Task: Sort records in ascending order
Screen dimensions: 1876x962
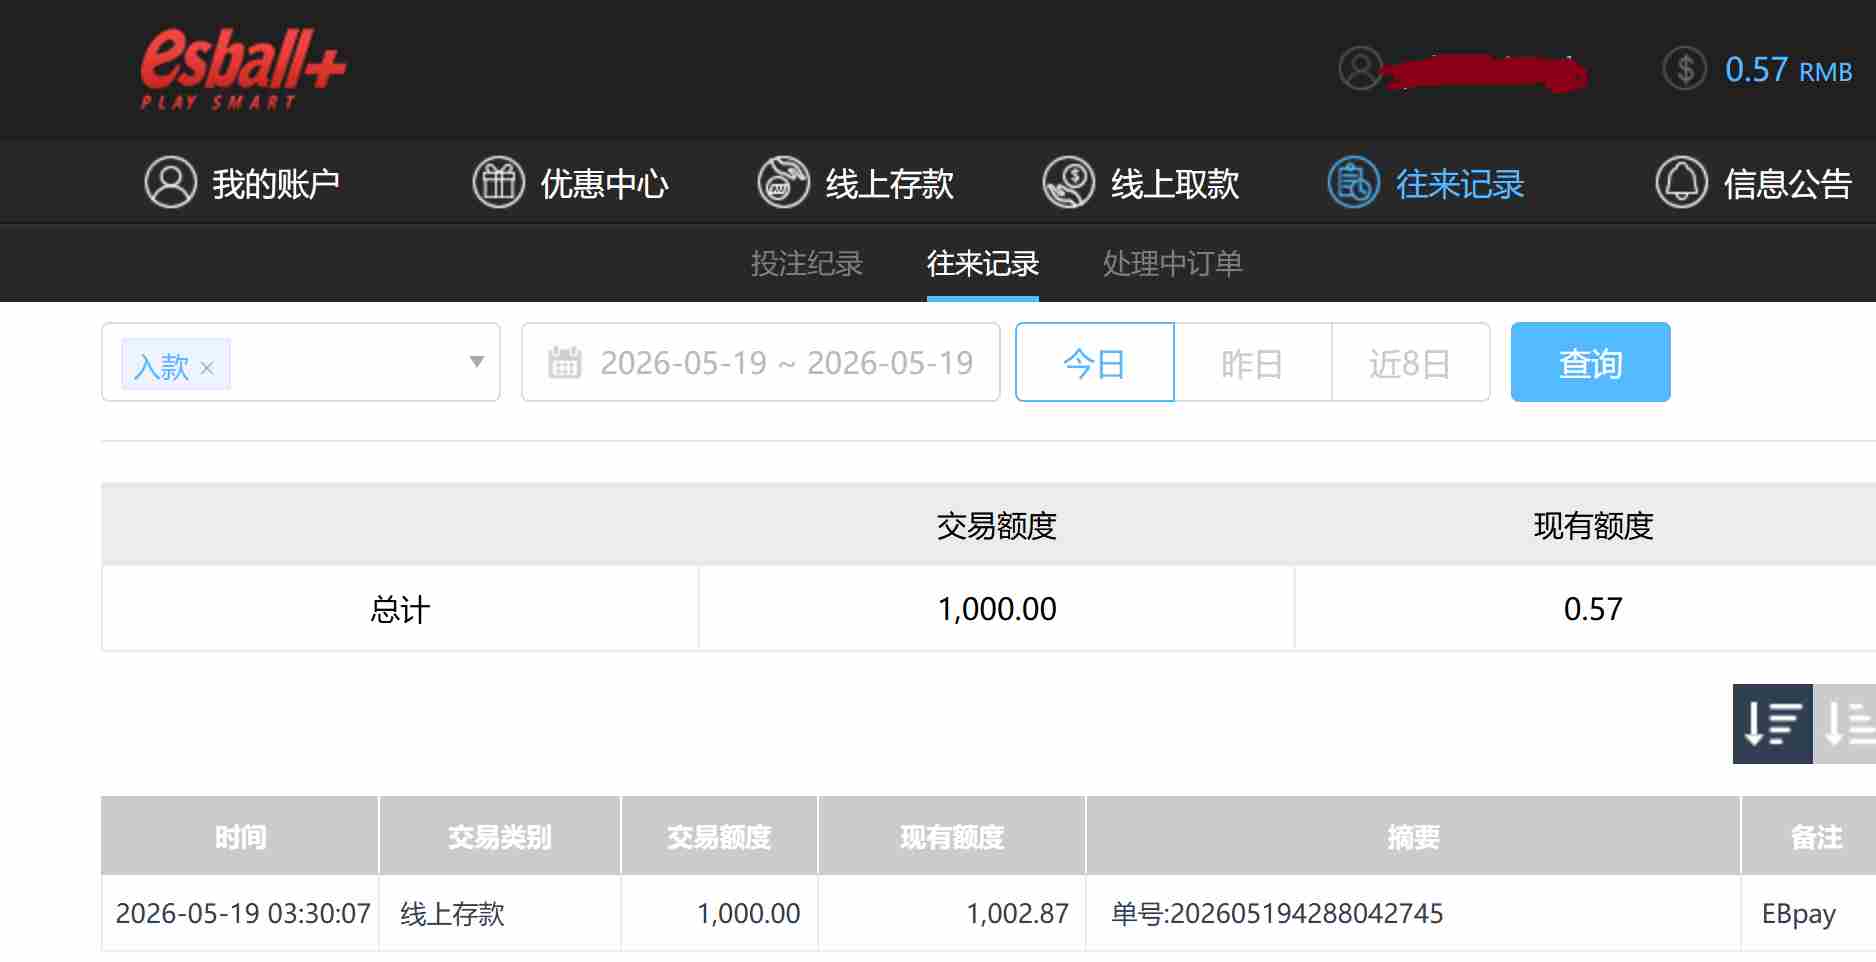Action: click(x=1845, y=724)
